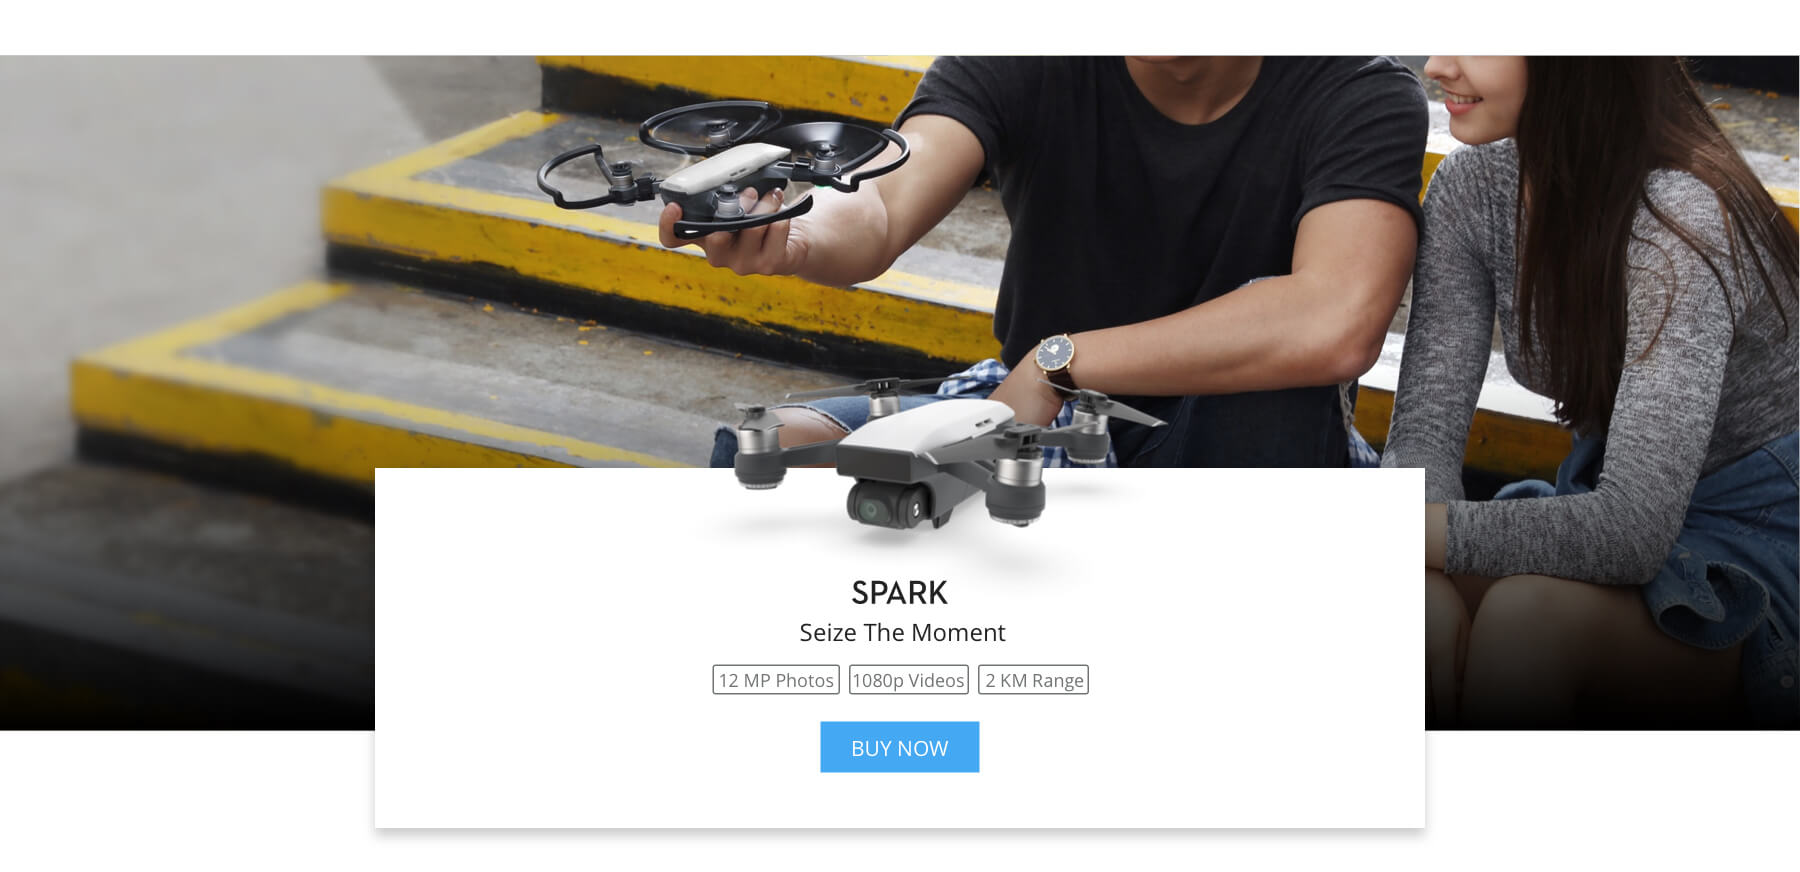Select the 1080p Videos tag
This screenshot has width=1800, height=872.
click(908, 680)
